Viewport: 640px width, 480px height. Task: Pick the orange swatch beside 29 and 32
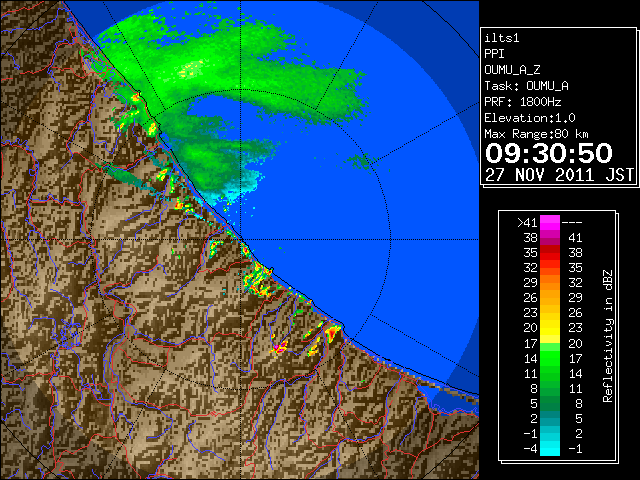coord(550,283)
